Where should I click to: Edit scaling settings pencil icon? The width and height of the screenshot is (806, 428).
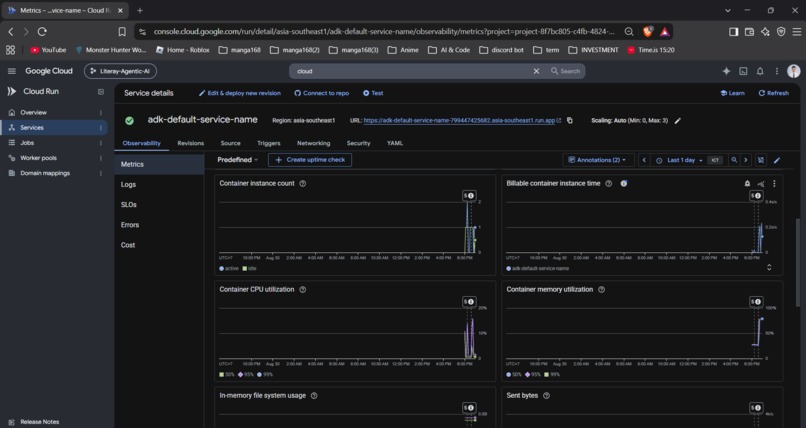[677, 120]
